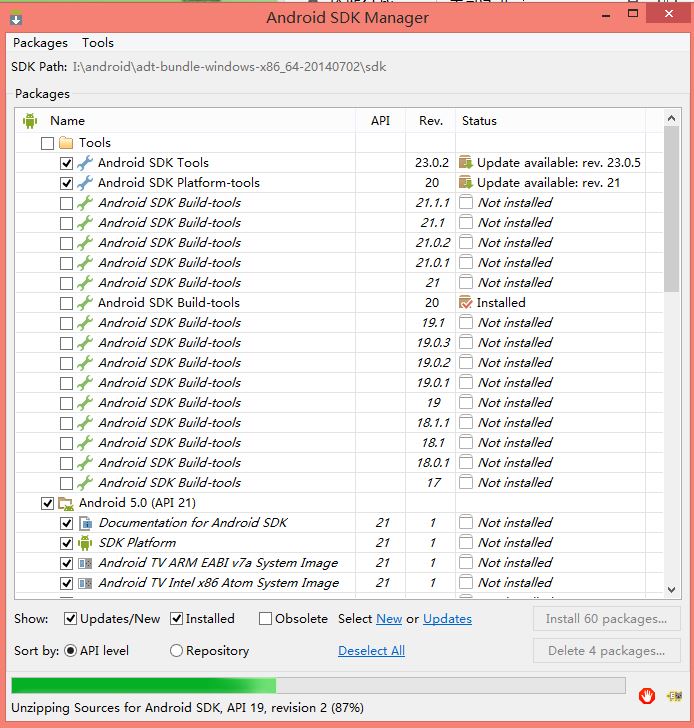
Task: Click not-installed icon for Build-tools 18.1.1
Action: coord(466,422)
